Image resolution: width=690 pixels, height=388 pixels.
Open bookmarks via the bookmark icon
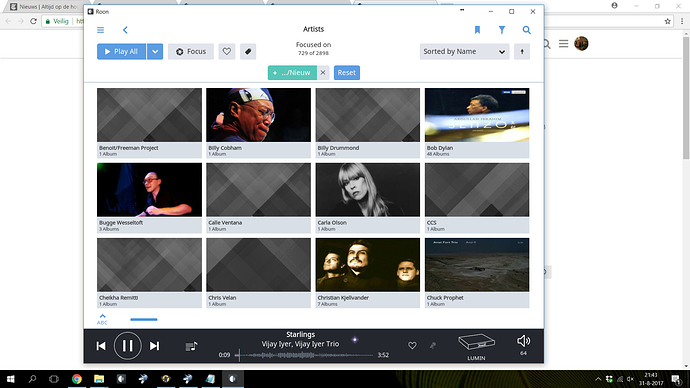477,30
